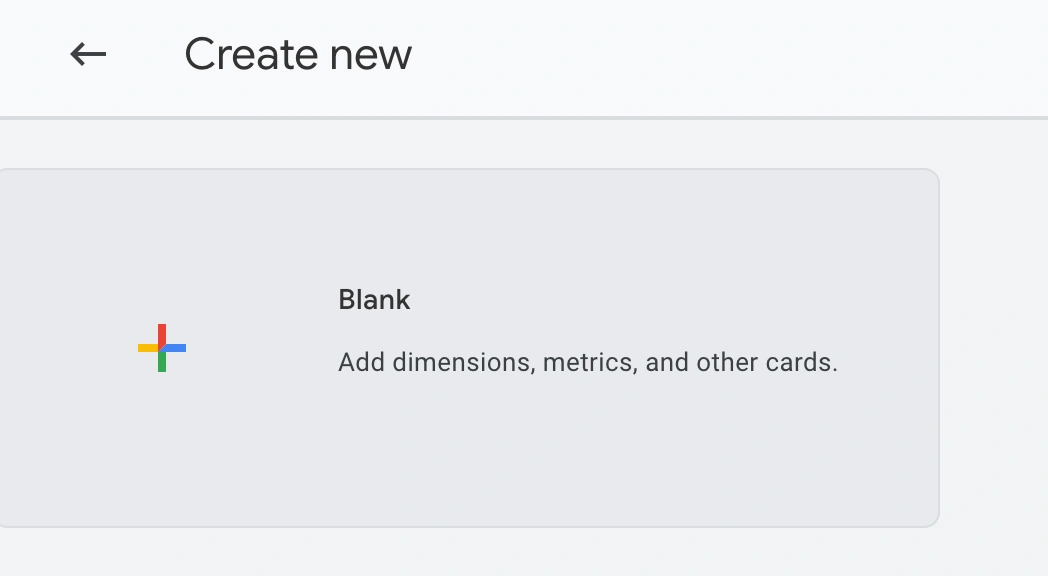Click 'other cards' in Blank description
This screenshot has height=576, width=1048.
click(767, 362)
